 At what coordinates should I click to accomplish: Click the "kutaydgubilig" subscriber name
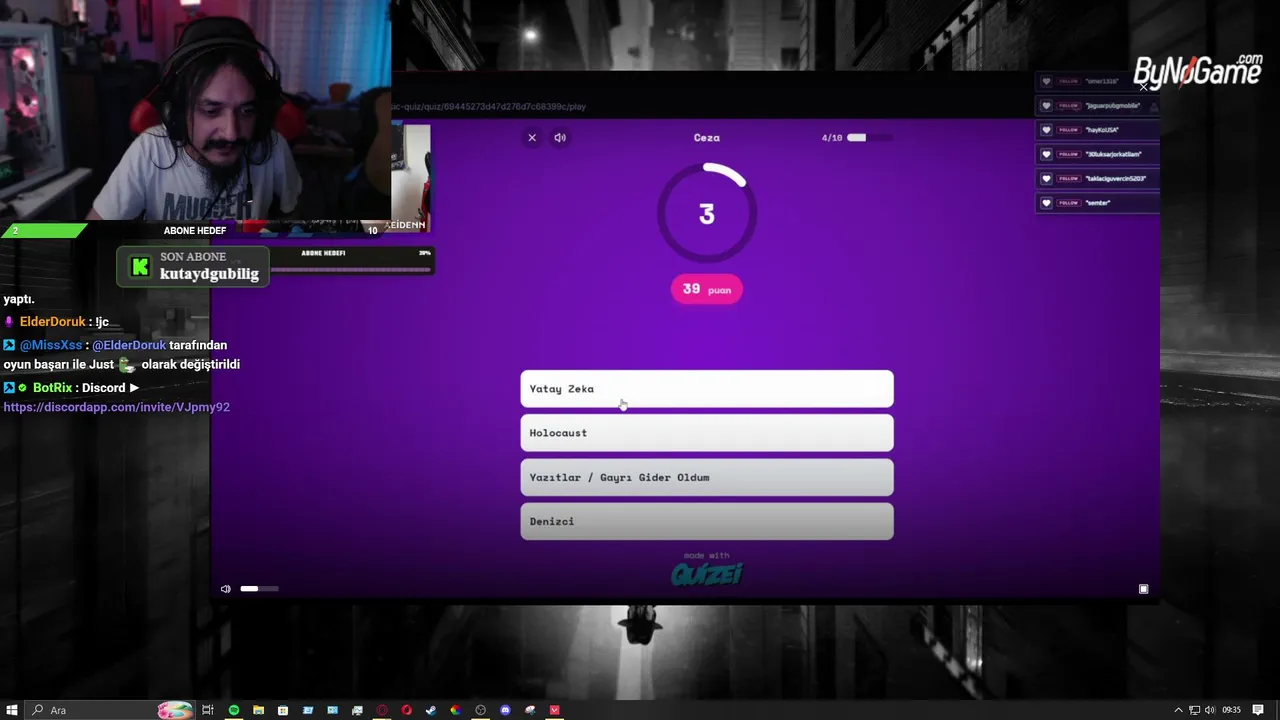click(x=209, y=274)
